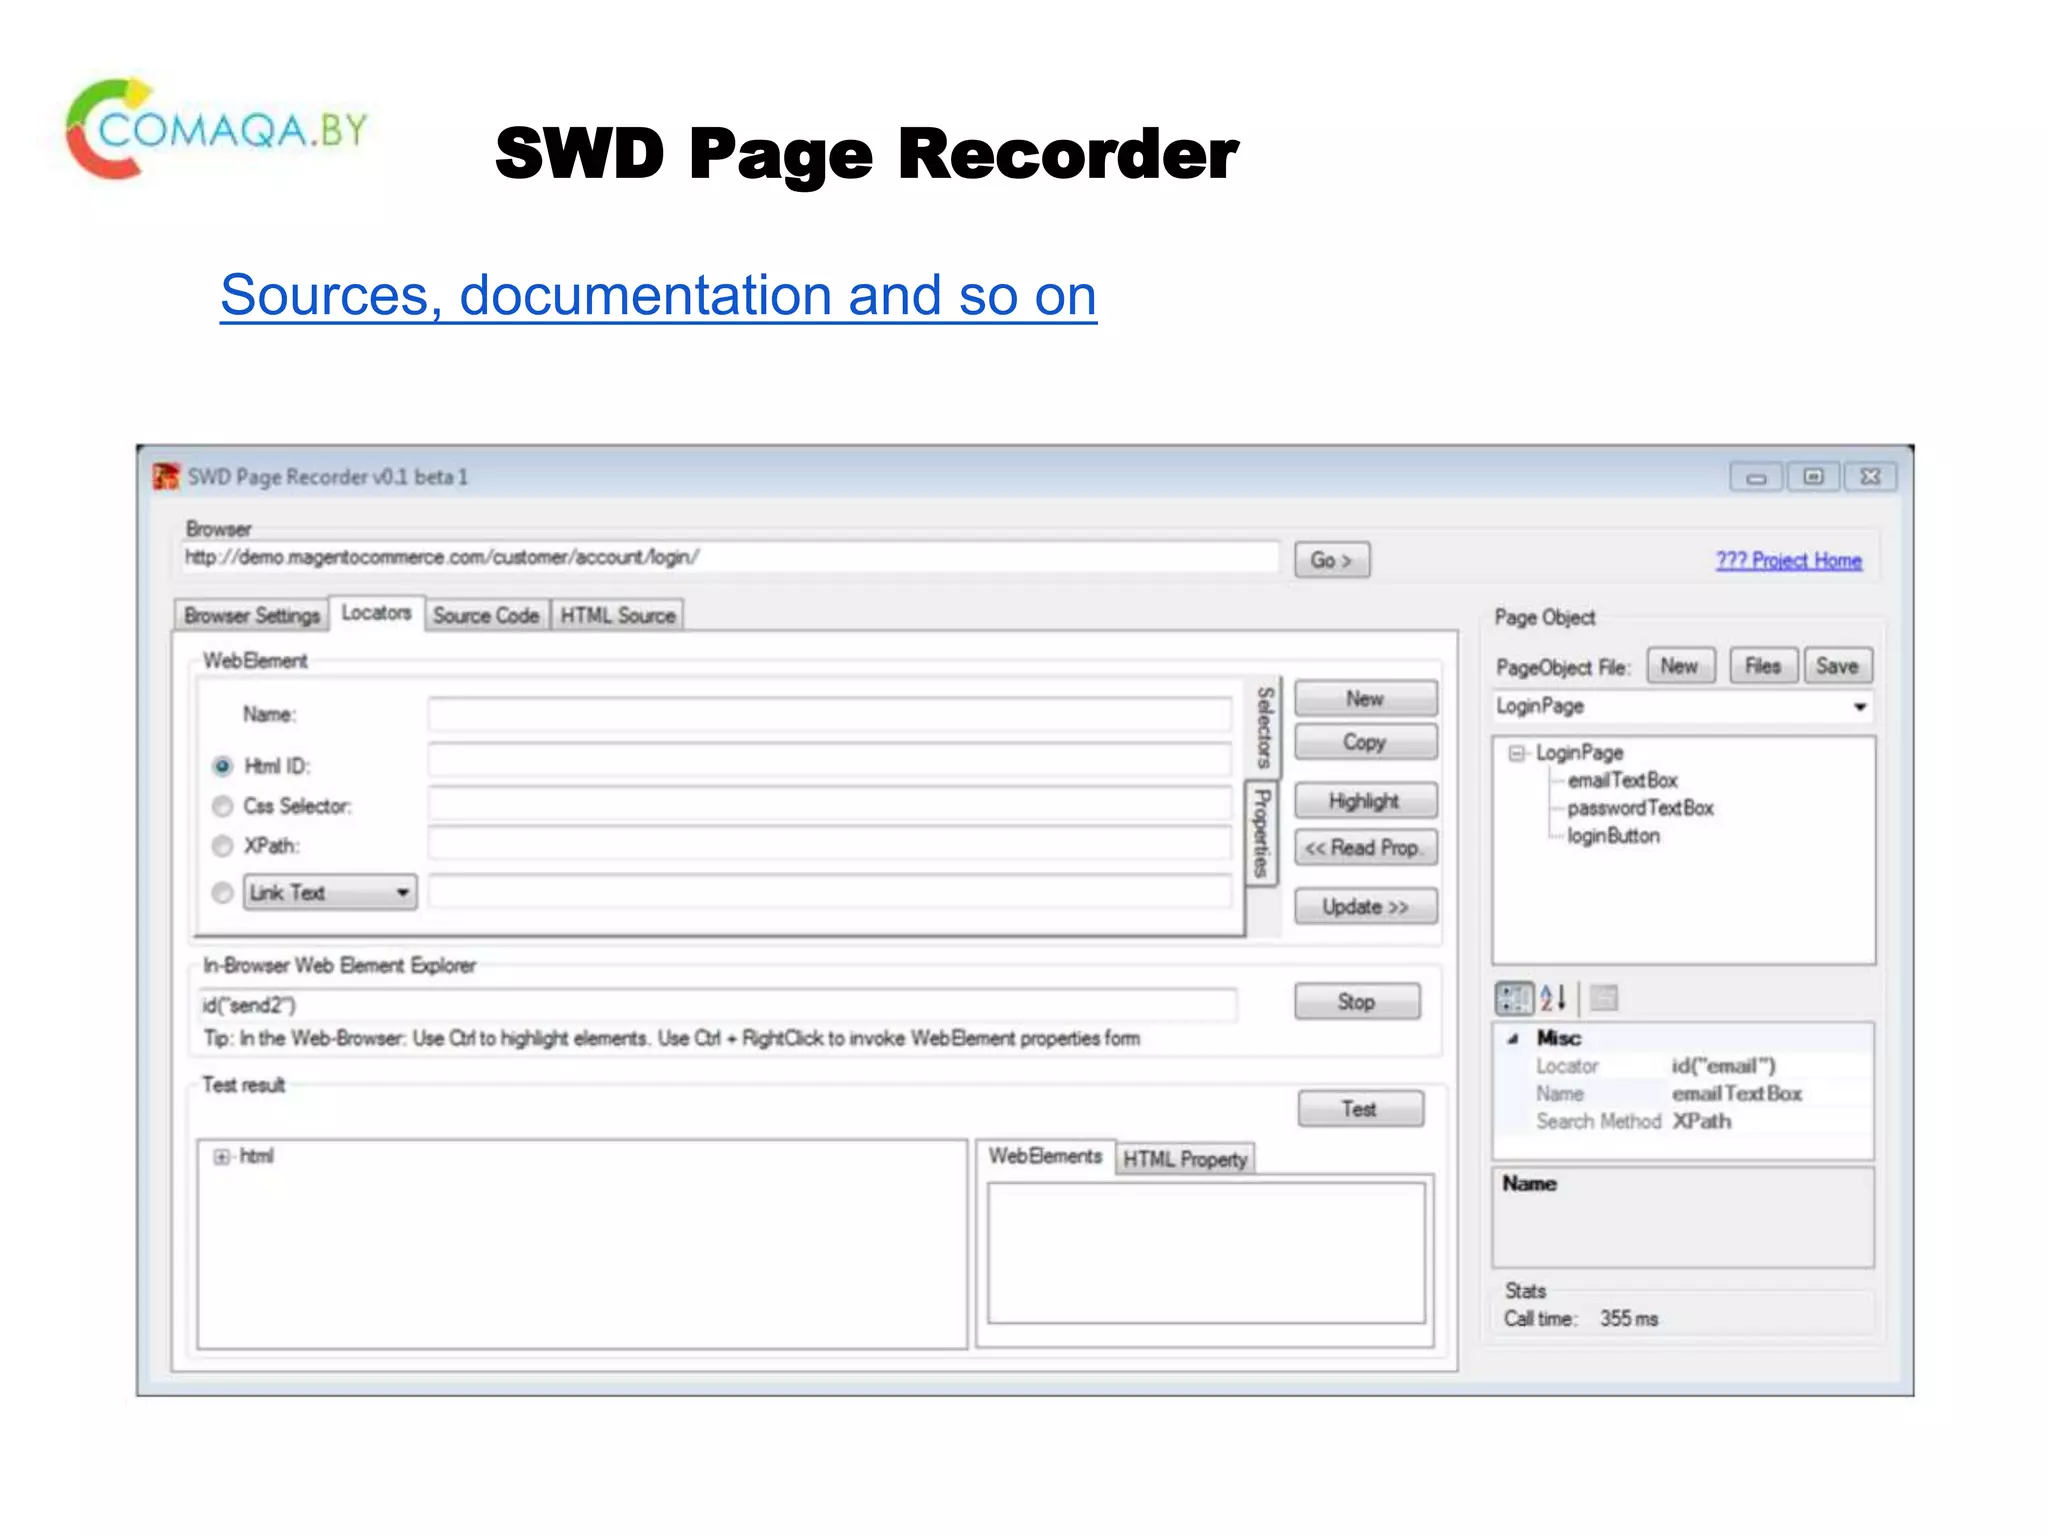Click the Test button
The width and height of the screenshot is (2048, 1536).
(x=1360, y=1108)
